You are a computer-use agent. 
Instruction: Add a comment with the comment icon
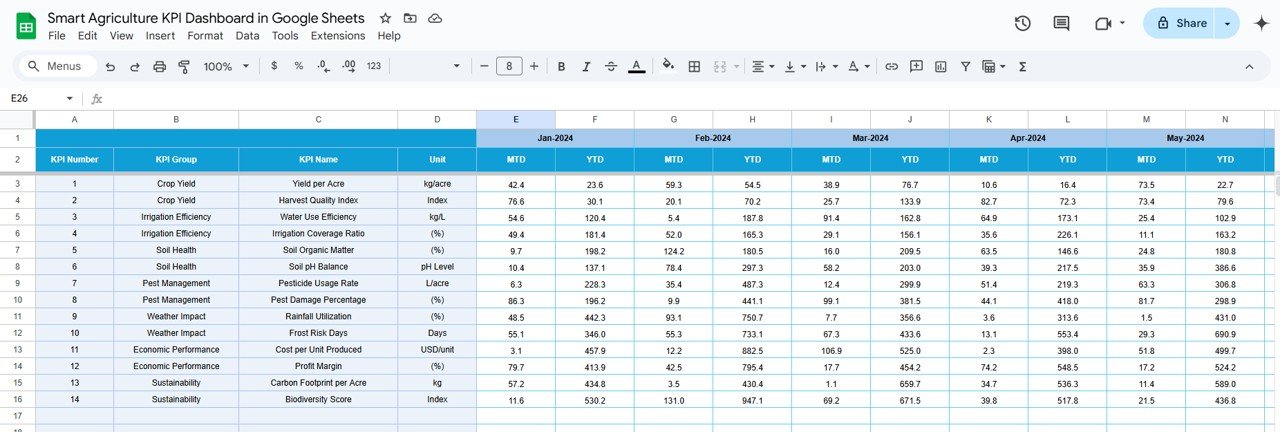[x=916, y=66]
